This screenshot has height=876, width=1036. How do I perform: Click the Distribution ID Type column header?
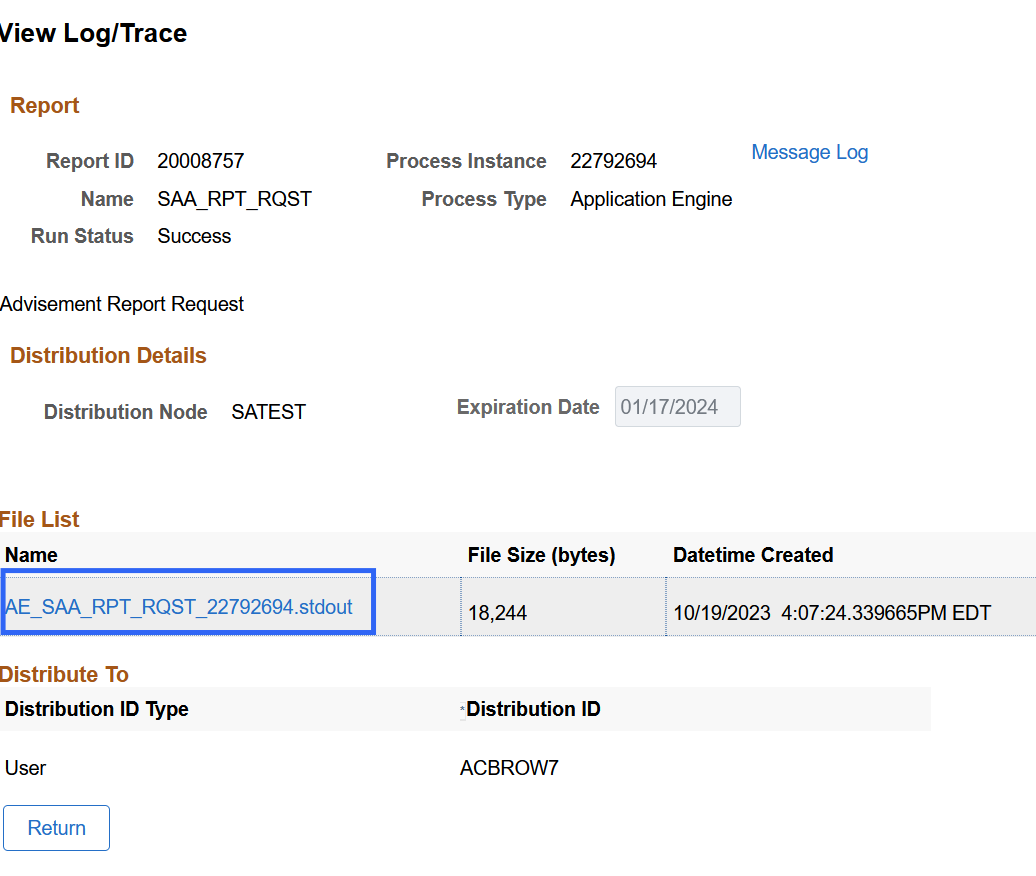point(97,709)
